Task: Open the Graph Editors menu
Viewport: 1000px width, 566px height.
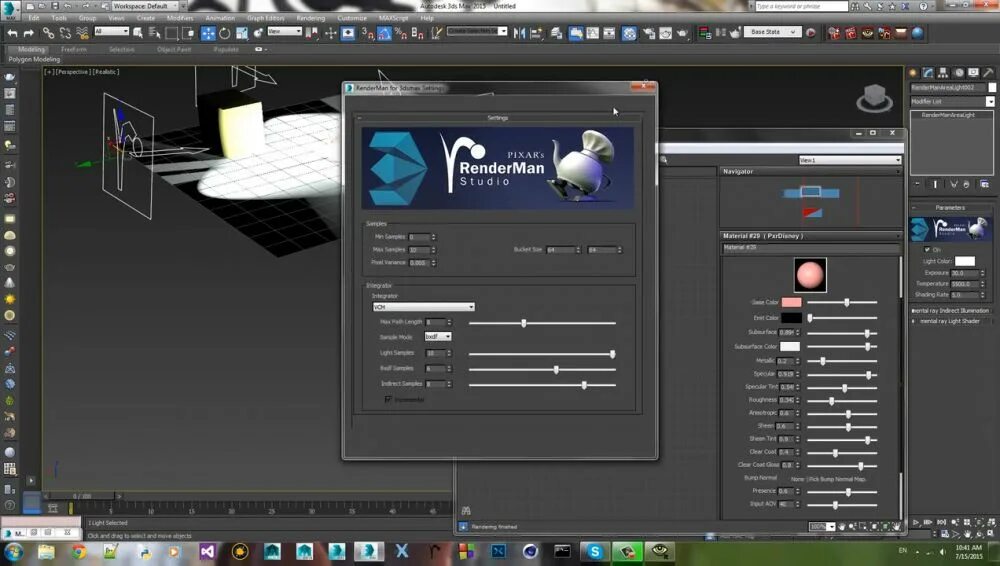Action: [266, 18]
